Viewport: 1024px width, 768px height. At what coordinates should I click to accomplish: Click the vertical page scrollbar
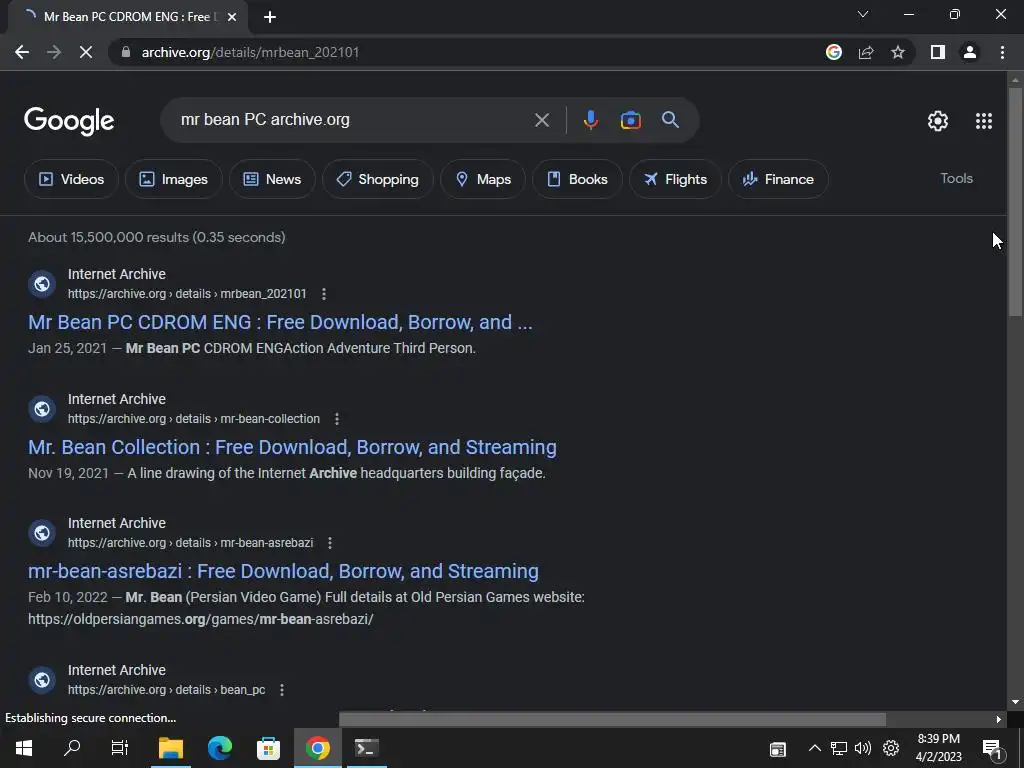1015,202
